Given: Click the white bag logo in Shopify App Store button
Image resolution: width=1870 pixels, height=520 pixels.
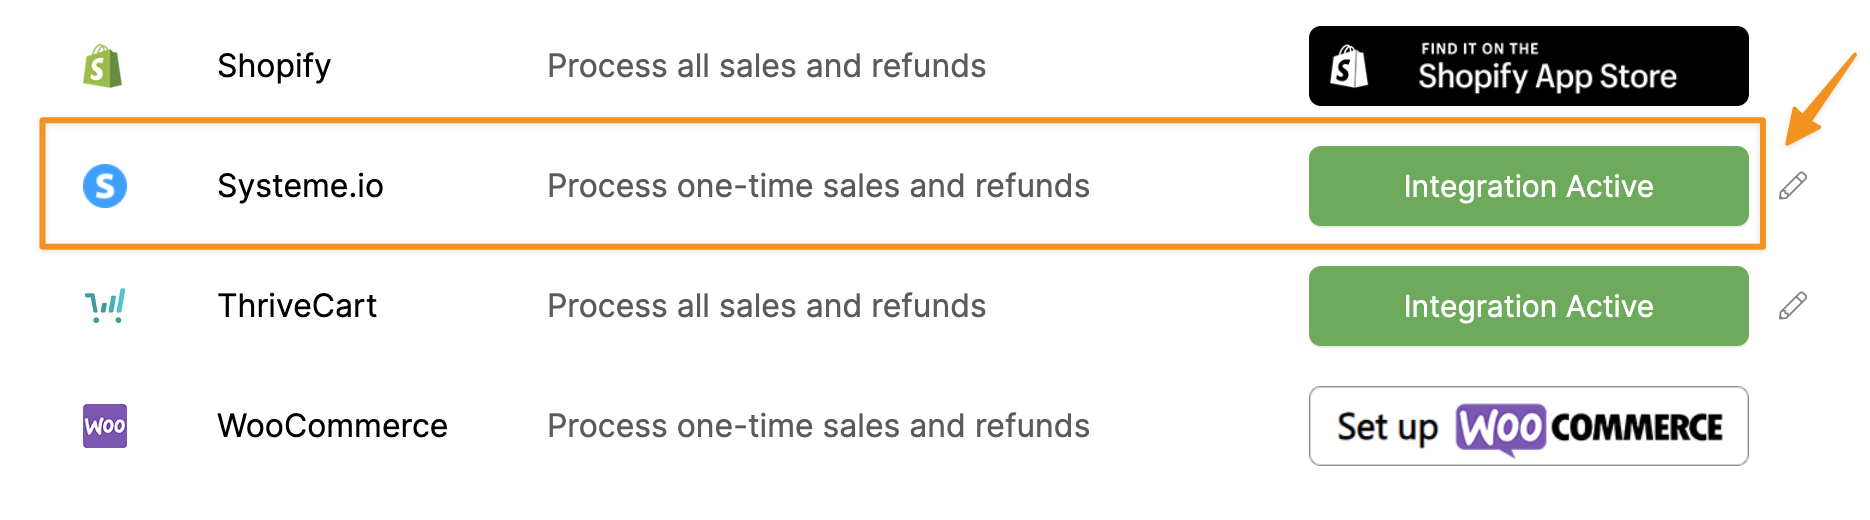Looking at the screenshot, I should pyautogui.click(x=1349, y=67).
